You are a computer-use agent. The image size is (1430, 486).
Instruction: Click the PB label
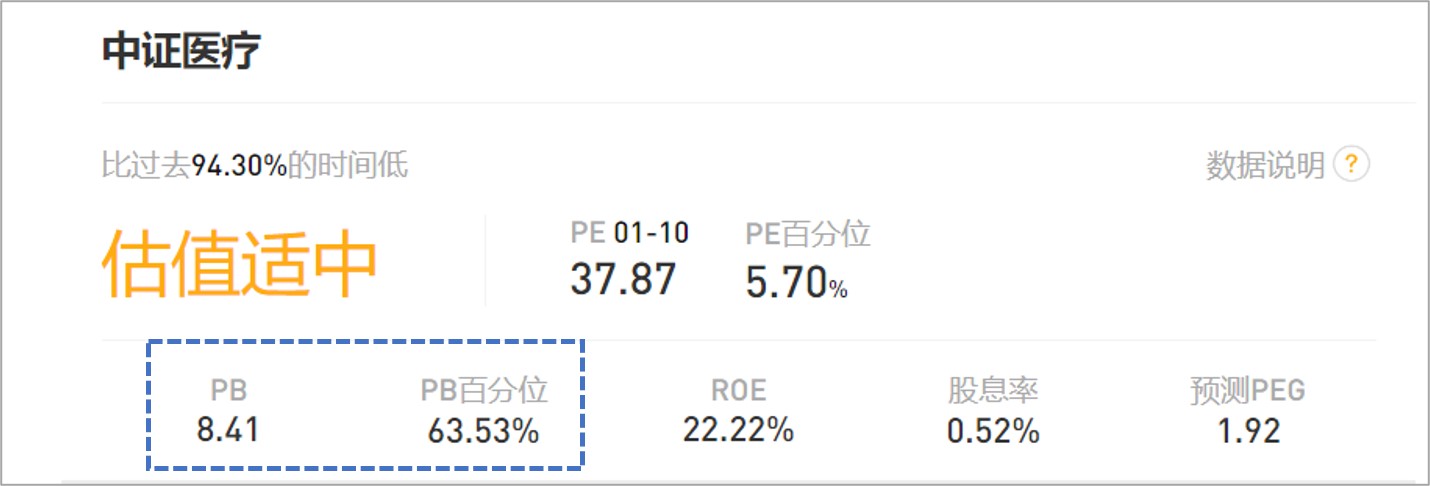coord(228,390)
